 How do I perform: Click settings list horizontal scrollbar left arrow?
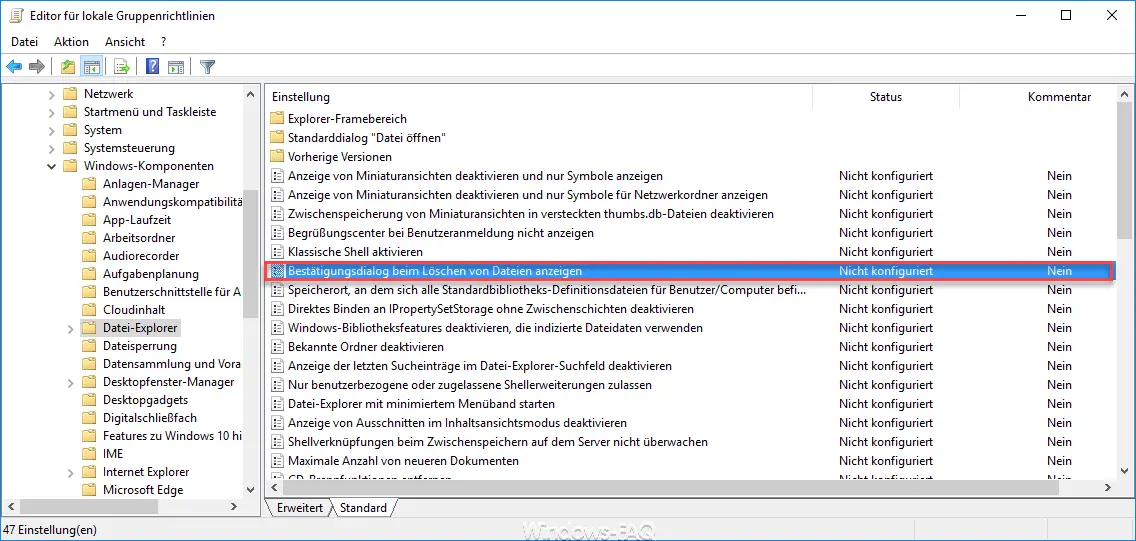(275, 489)
